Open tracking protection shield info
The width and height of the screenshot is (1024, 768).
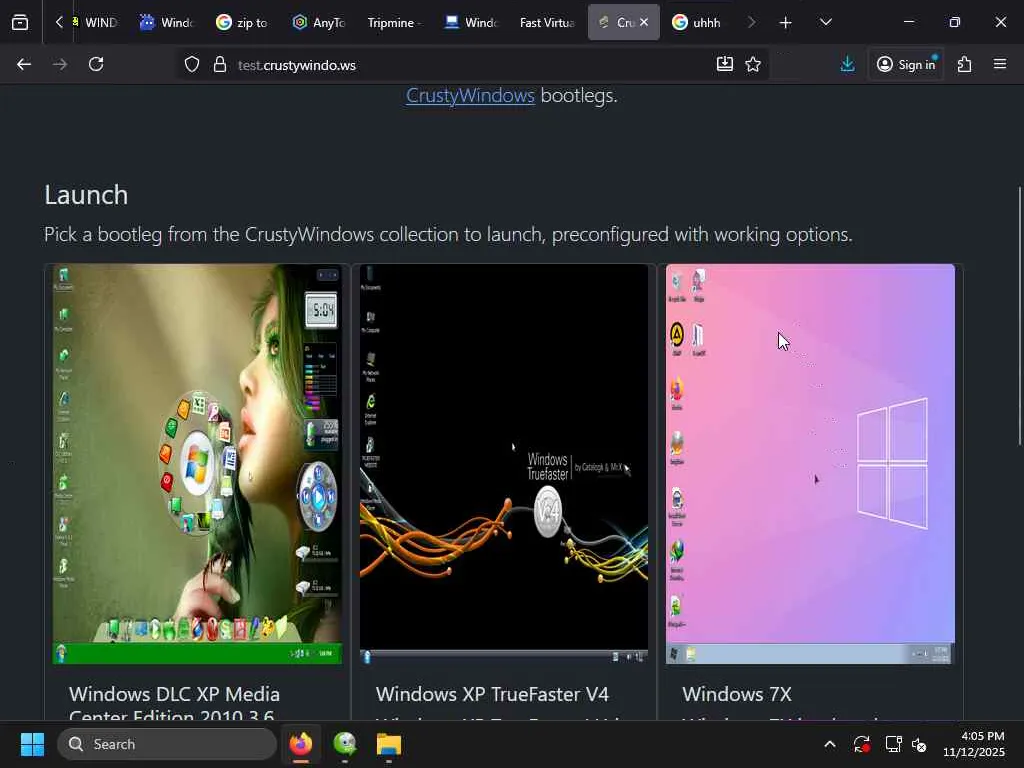click(191, 65)
